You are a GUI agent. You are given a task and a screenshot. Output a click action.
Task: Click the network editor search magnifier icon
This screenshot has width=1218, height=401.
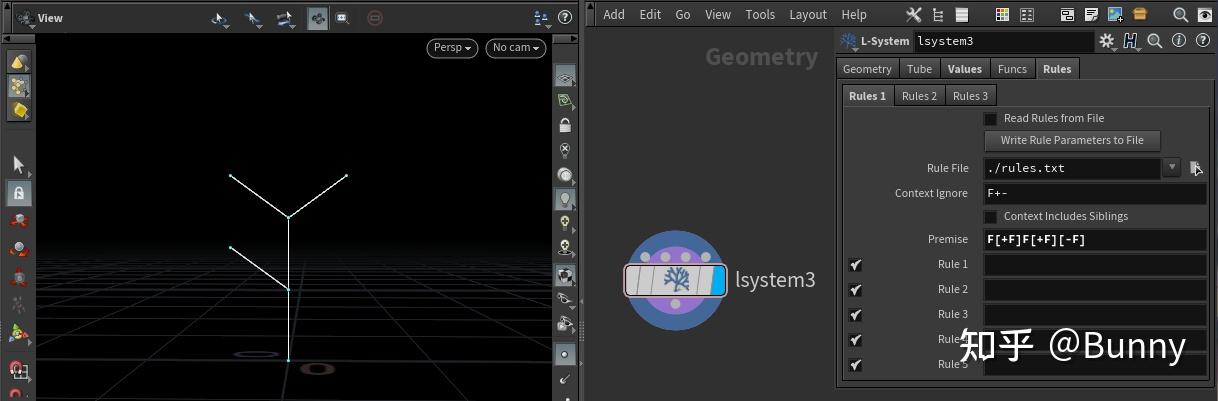click(x=1180, y=14)
